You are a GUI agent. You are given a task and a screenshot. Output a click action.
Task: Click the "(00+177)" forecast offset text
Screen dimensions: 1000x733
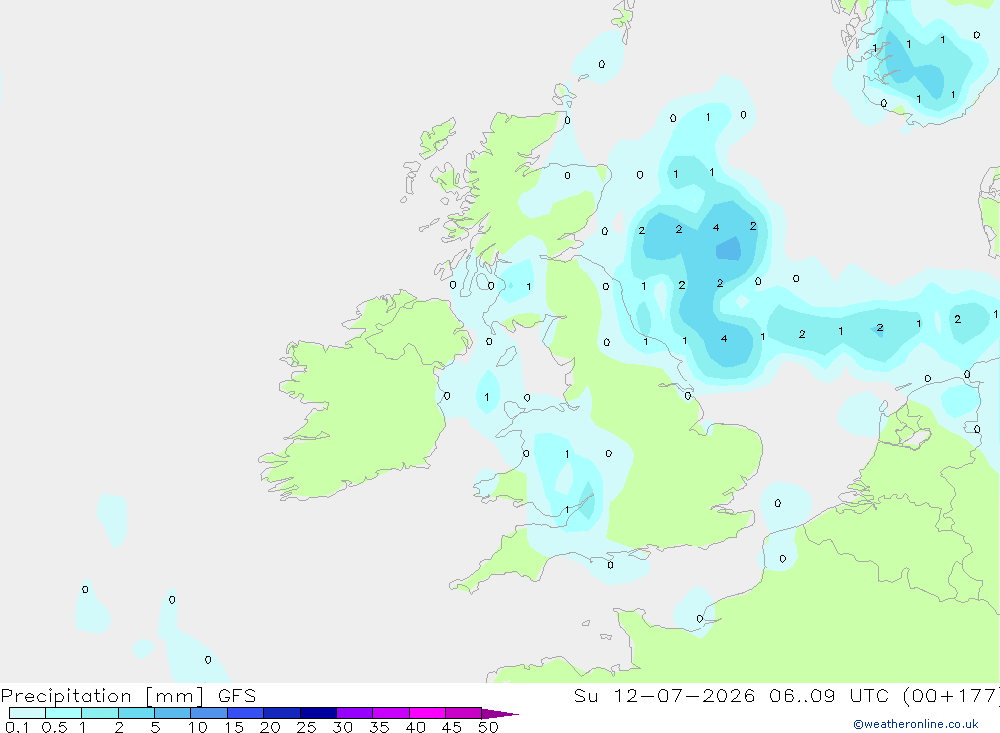tap(951, 696)
